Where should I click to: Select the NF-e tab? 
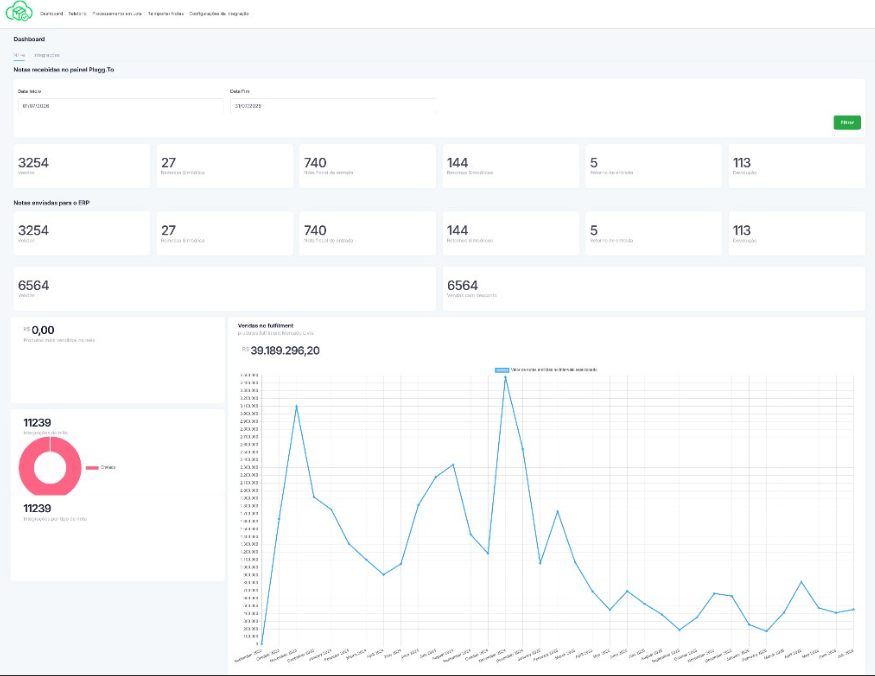pyautogui.click(x=19, y=55)
